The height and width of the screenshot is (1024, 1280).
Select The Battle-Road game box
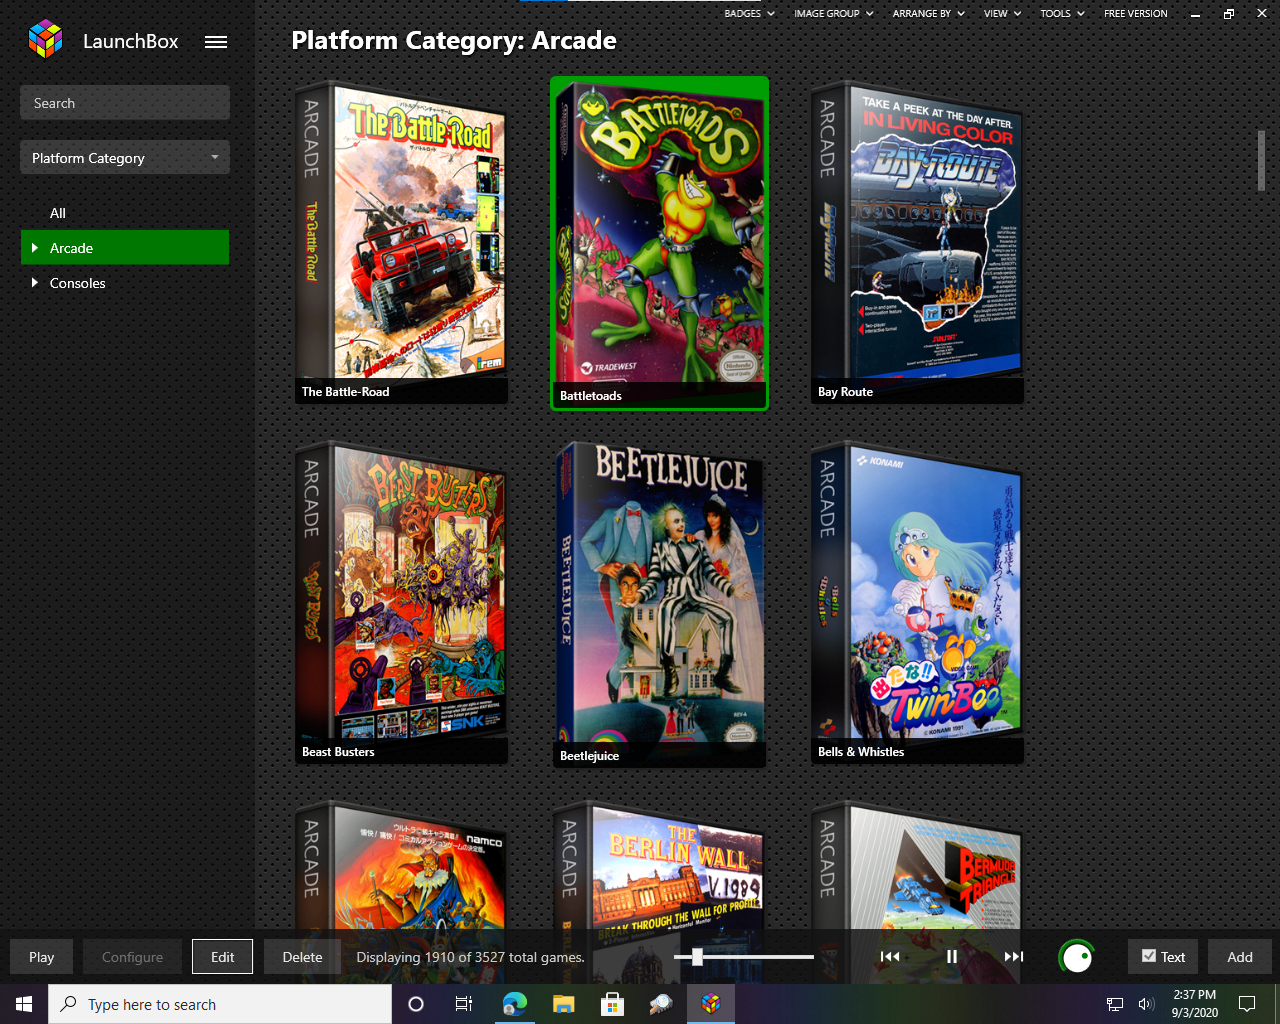[x=401, y=241]
